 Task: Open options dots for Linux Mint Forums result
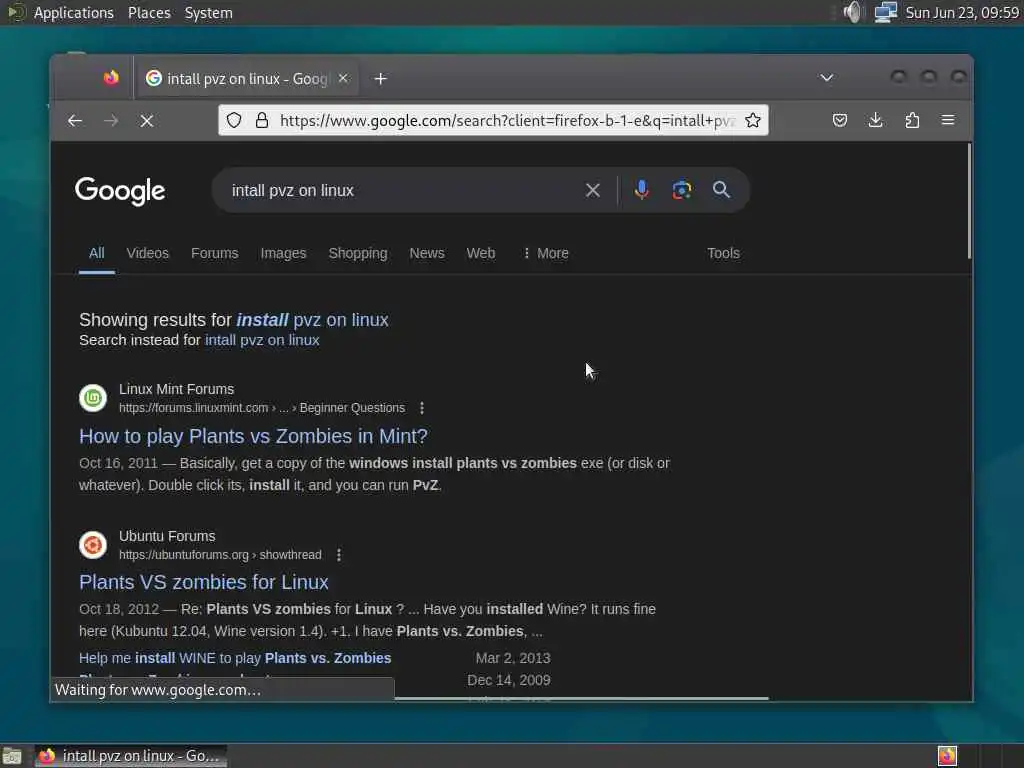click(x=422, y=408)
